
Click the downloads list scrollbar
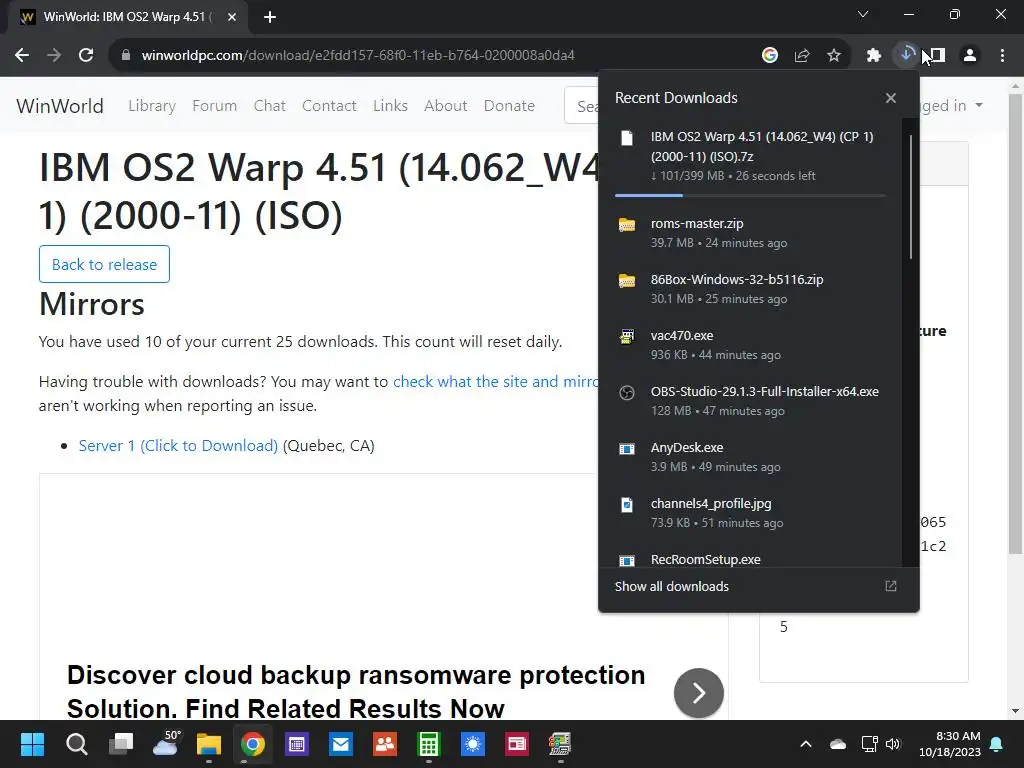point(910,196)
